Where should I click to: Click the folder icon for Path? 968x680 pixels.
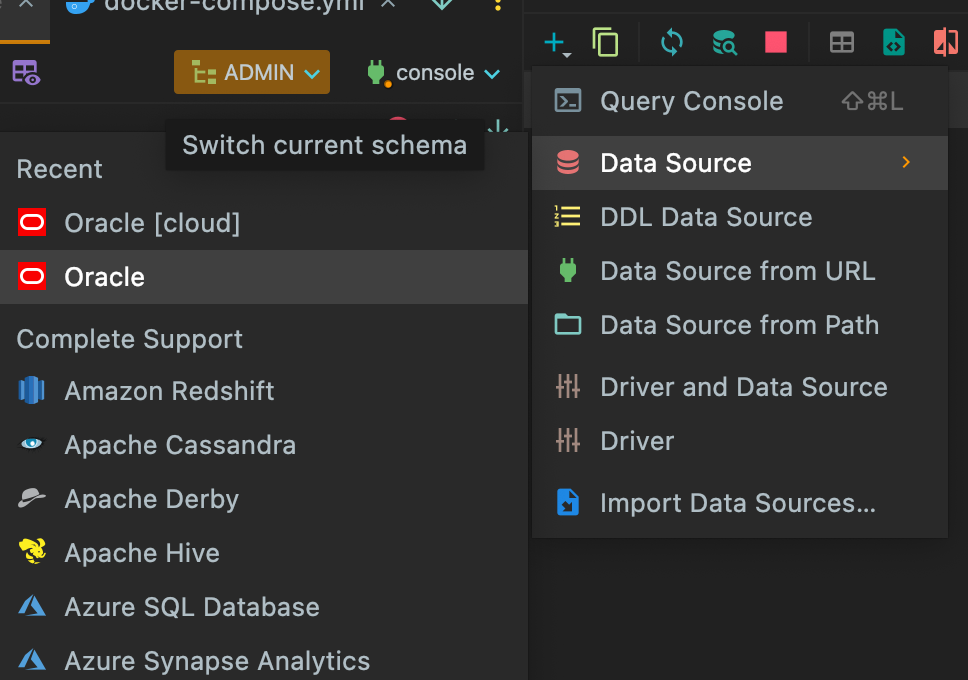coord(567,324)
